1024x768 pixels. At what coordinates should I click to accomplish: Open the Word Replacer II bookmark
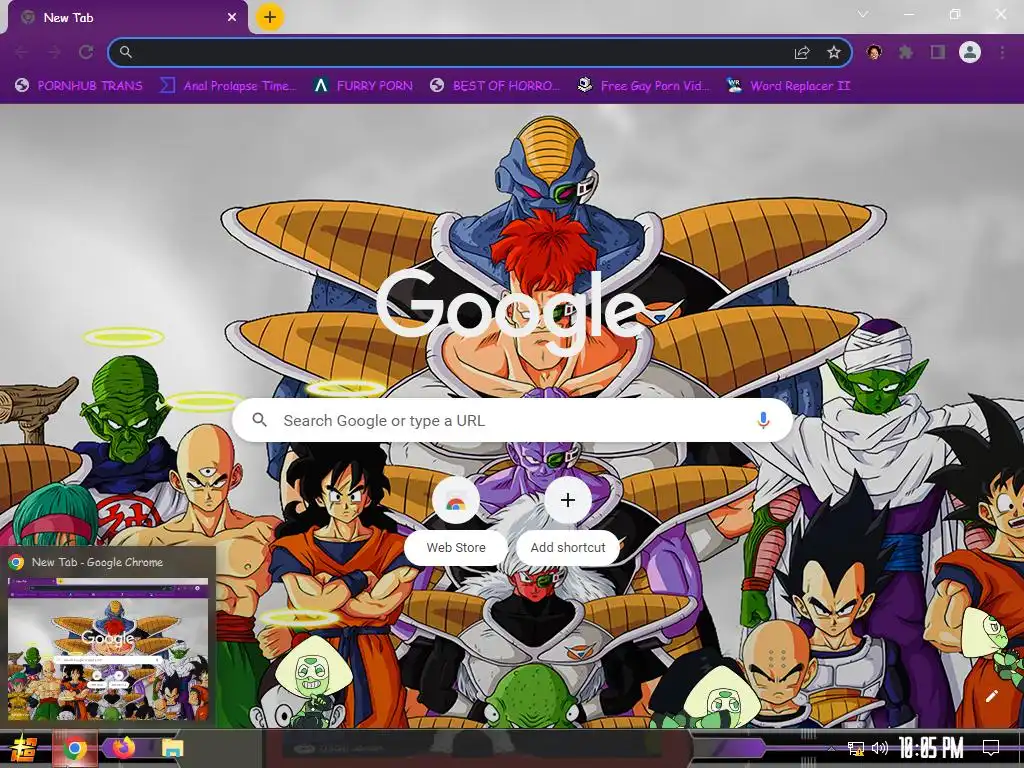789,86
